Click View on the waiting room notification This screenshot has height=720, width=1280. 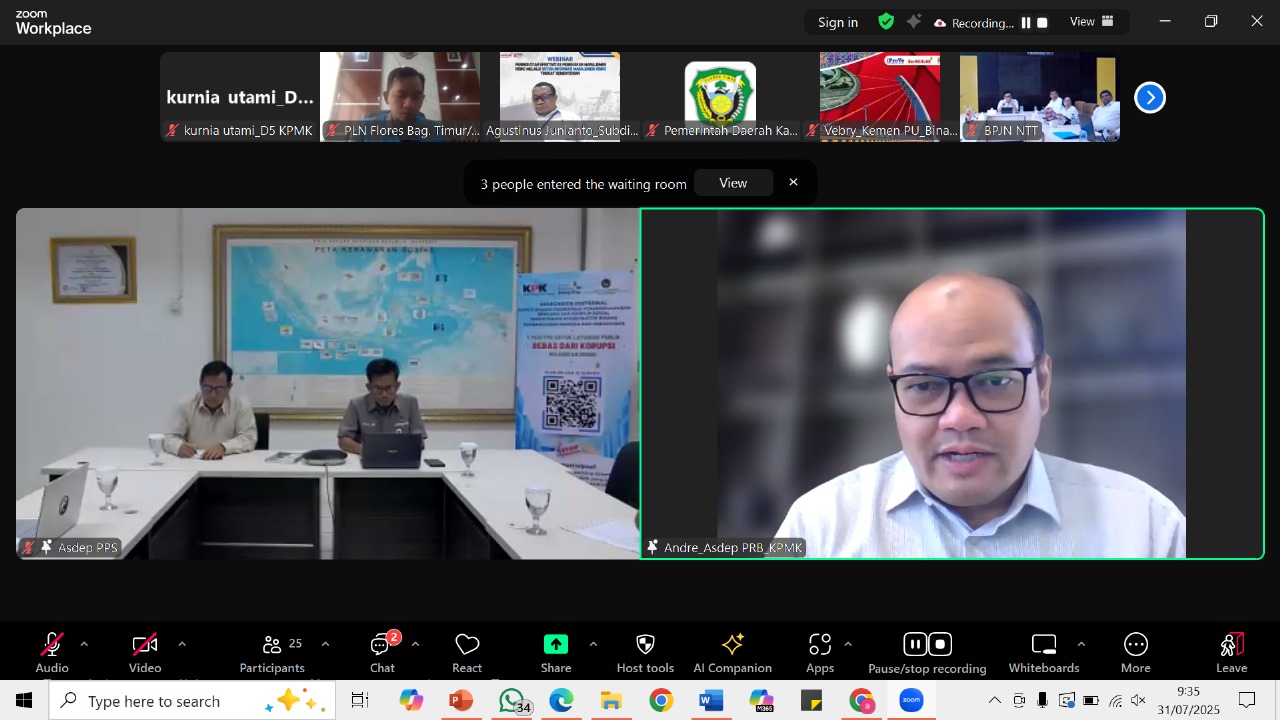(x=733, y=183)
